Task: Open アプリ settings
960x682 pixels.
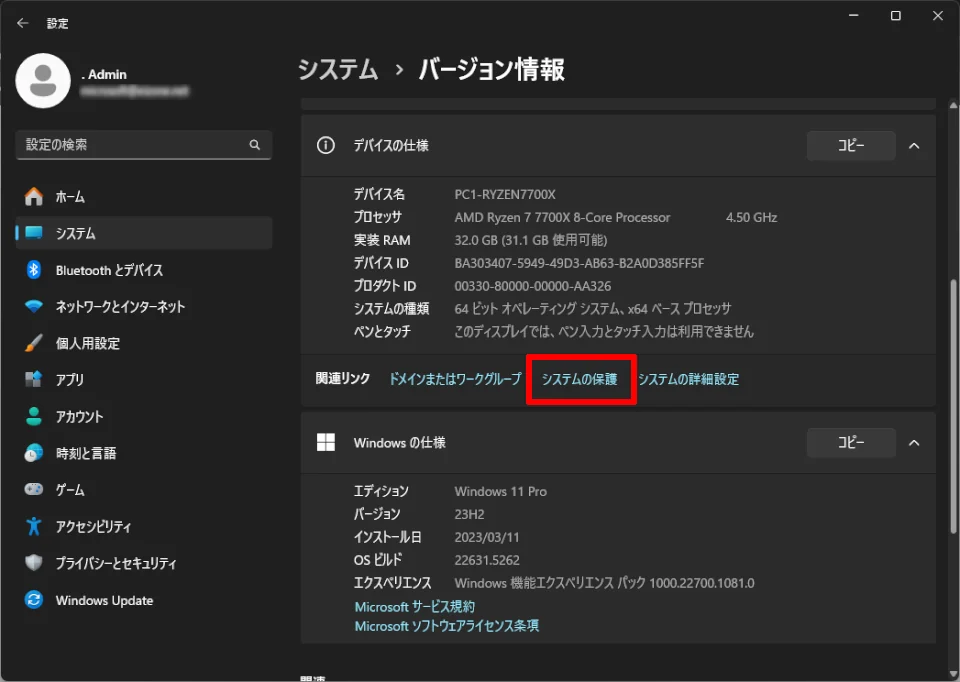Action: pos(144,380)
